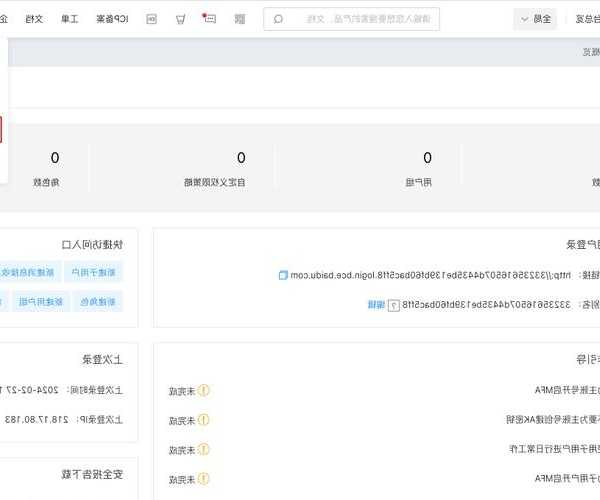The width and height of the screenshot is (600, 500).
Task: Open the message notifications icon with red dot
Action: point(209,19)
